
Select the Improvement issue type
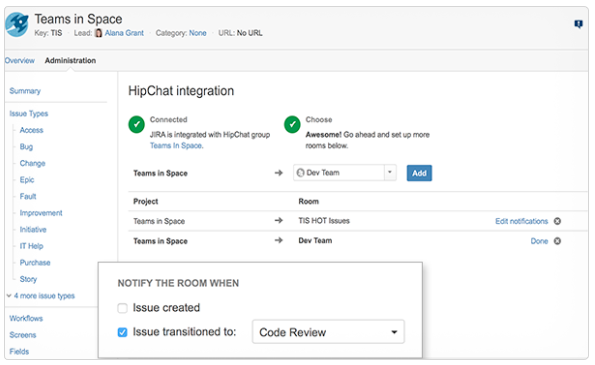41,213
